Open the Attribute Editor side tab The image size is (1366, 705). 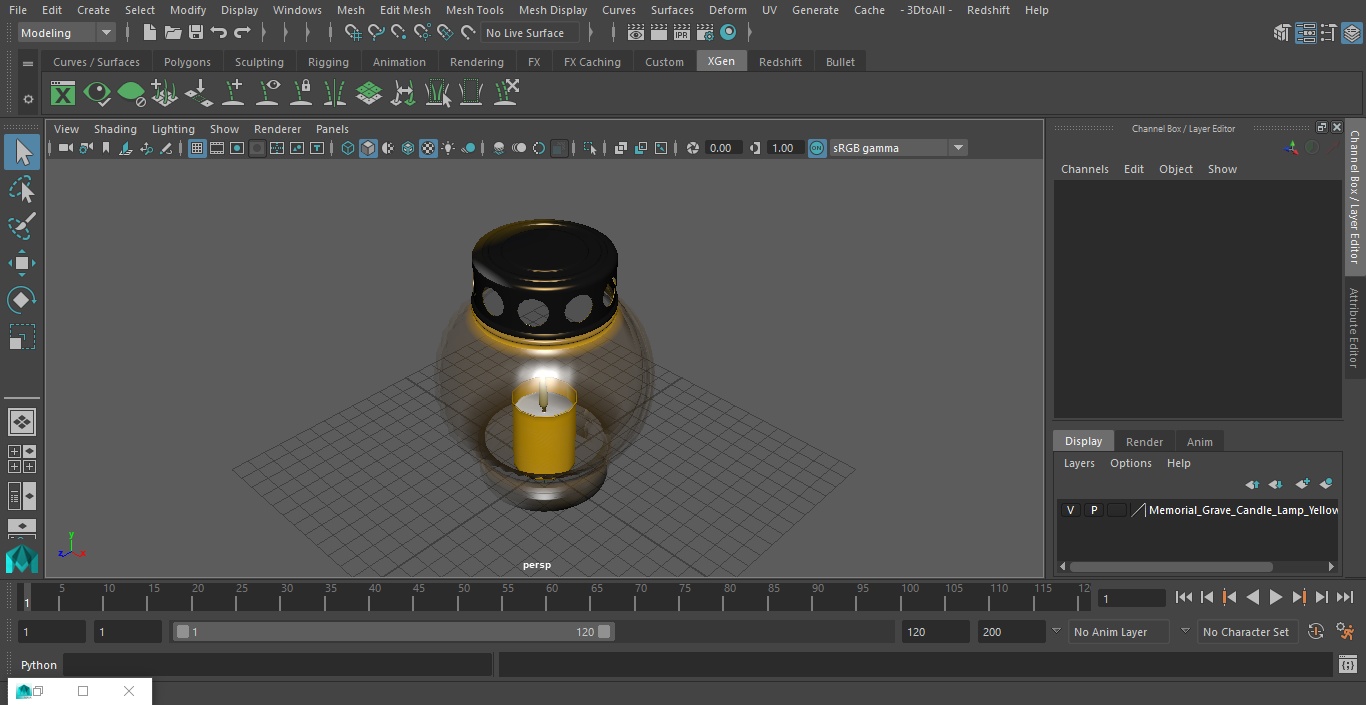tap(1354, 328)
